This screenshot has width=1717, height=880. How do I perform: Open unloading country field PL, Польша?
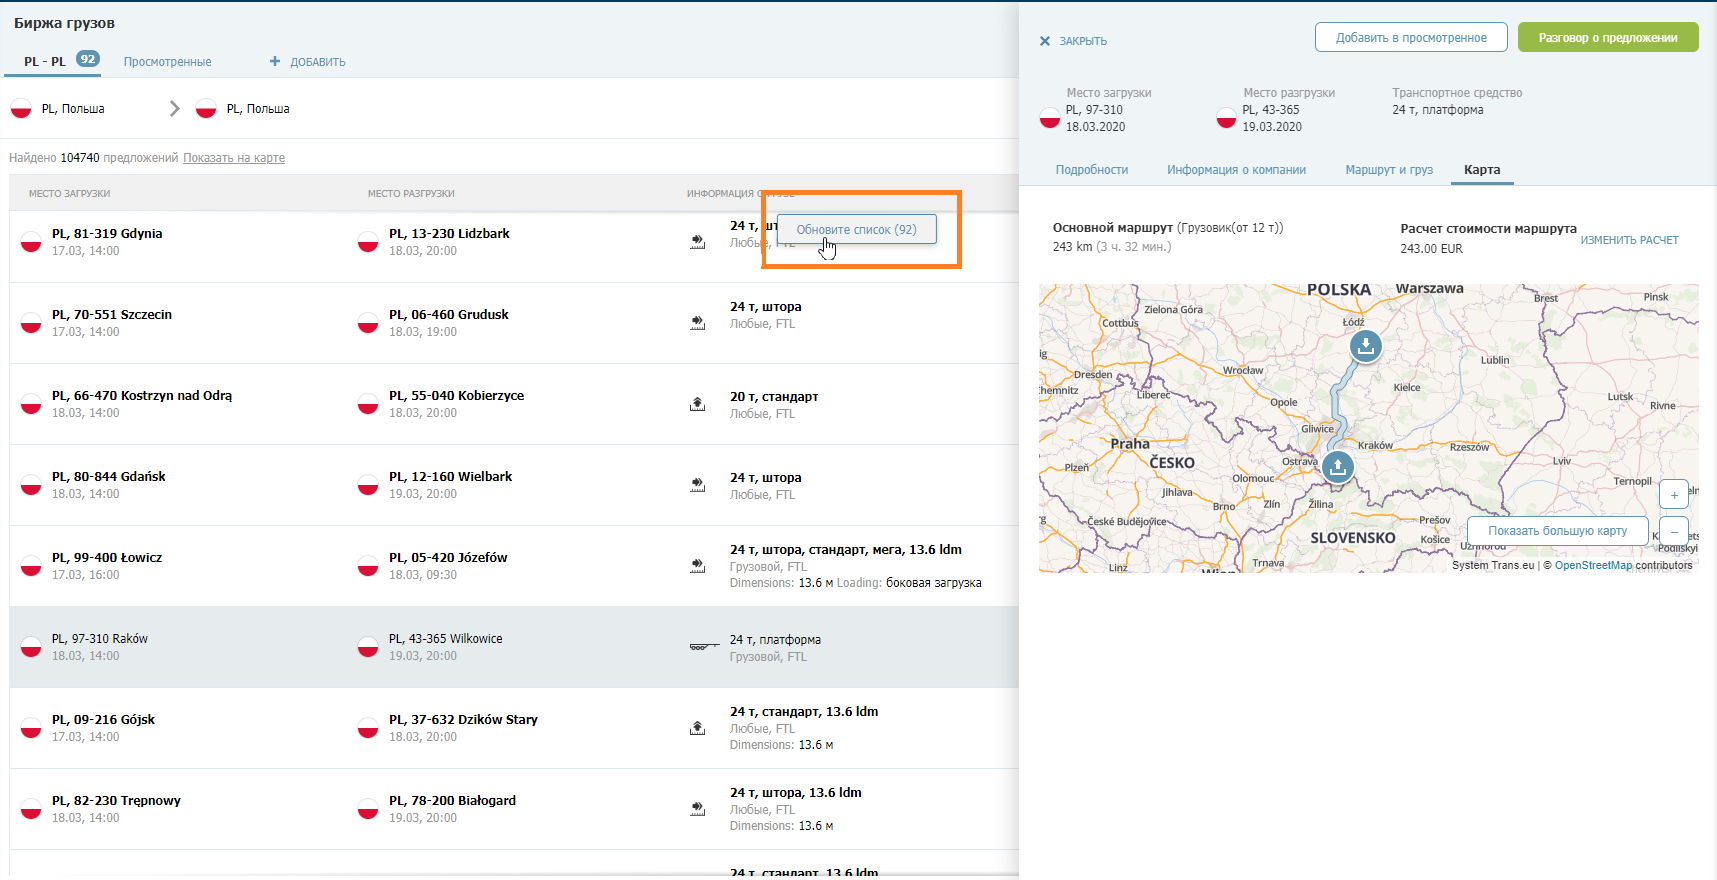[258, 108]
